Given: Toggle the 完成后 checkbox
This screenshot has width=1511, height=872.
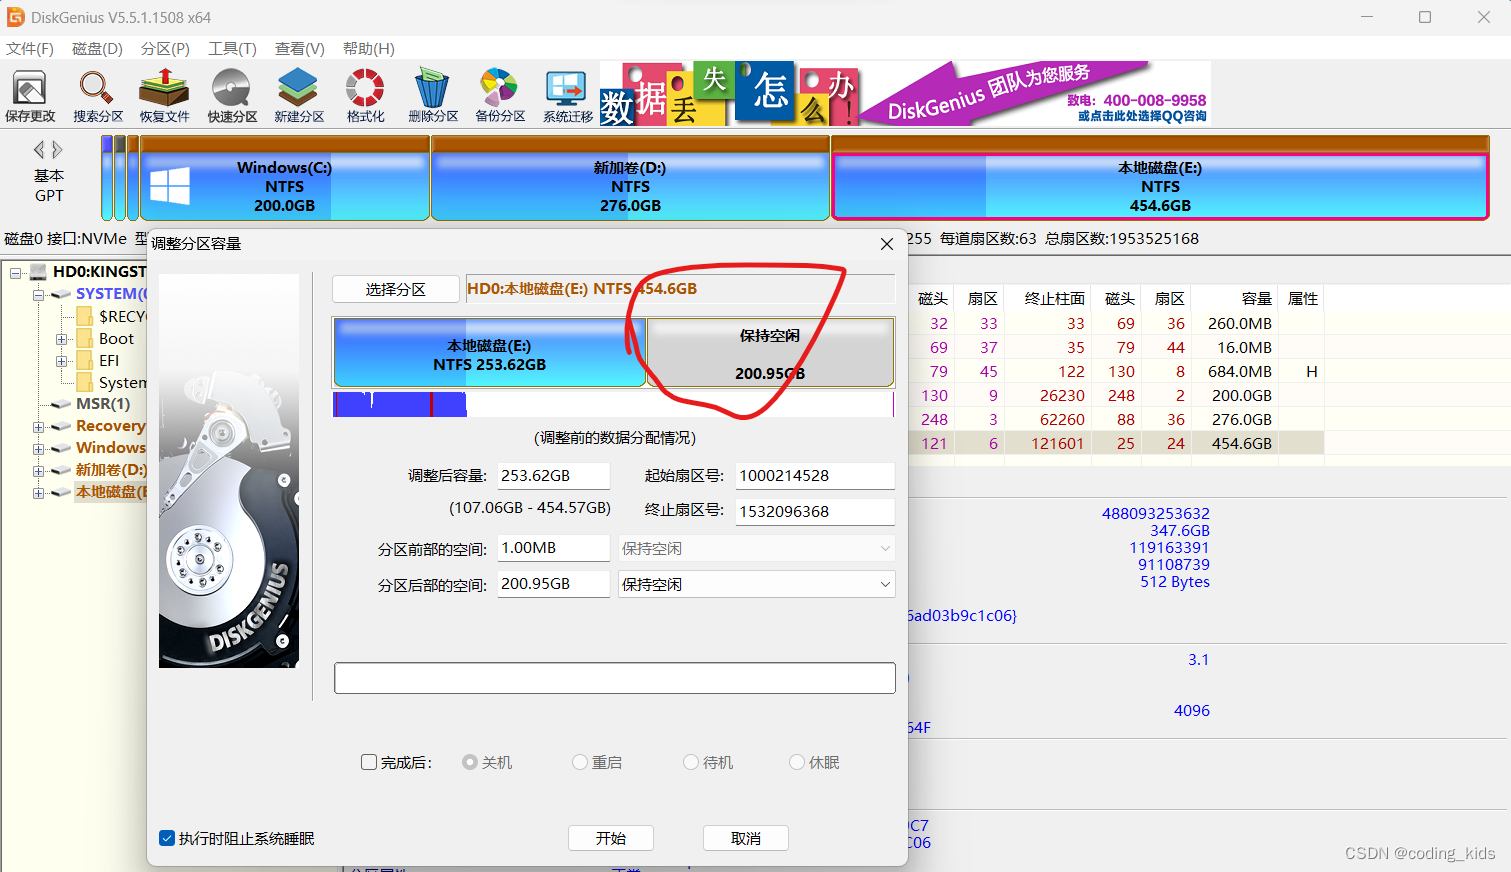Looking at the screenshot, I should (369, 762).
